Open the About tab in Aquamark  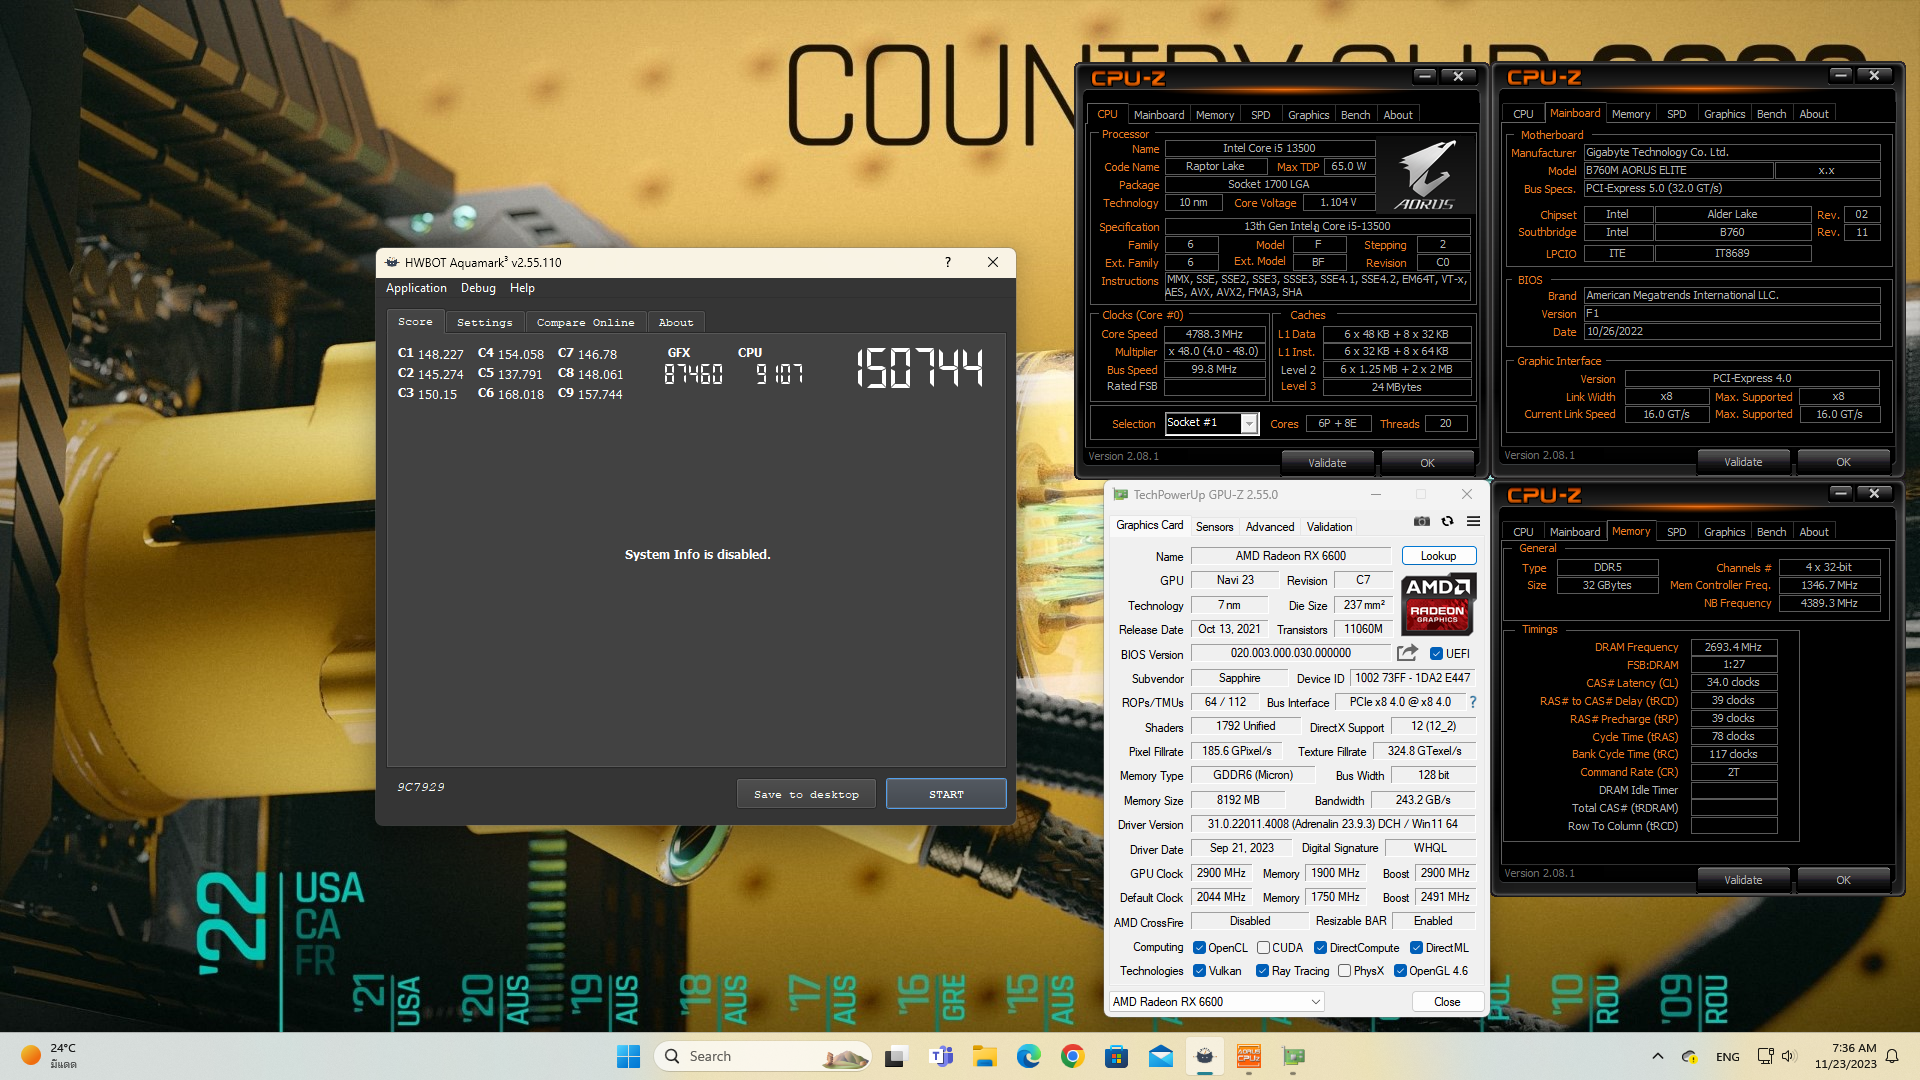676,322
